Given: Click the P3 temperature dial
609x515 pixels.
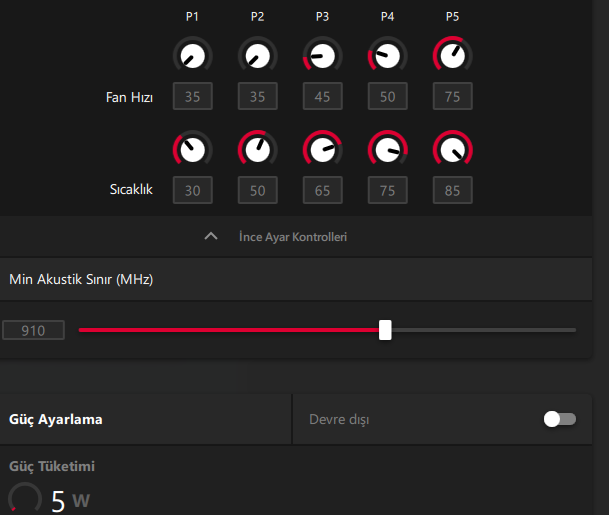Looking at the screenshot, I should [322, 150].
